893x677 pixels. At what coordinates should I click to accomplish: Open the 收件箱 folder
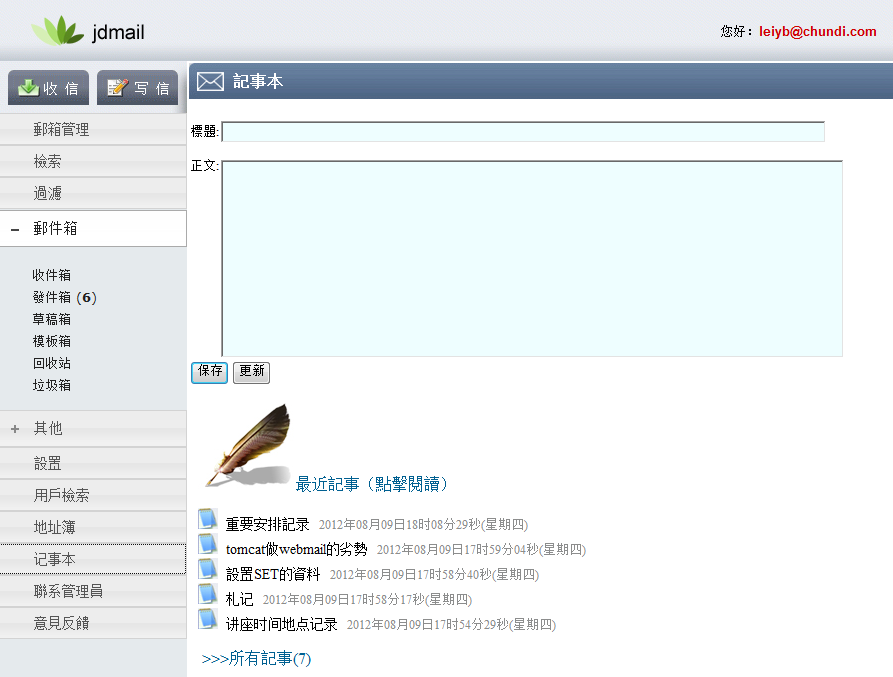click(52, 275)
